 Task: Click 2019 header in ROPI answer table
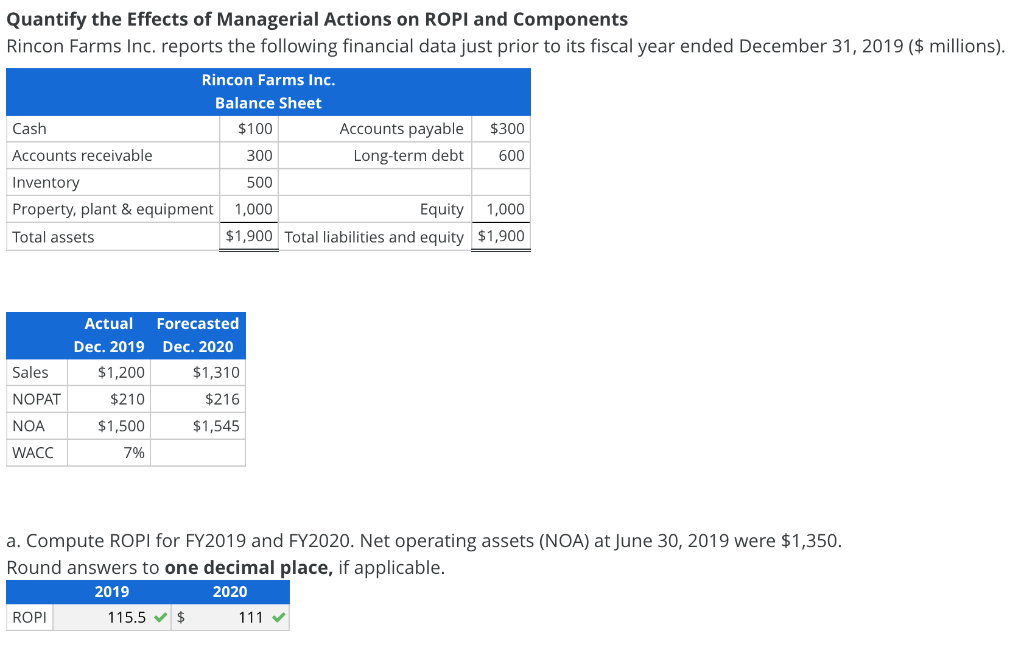(x=112, y=592)
